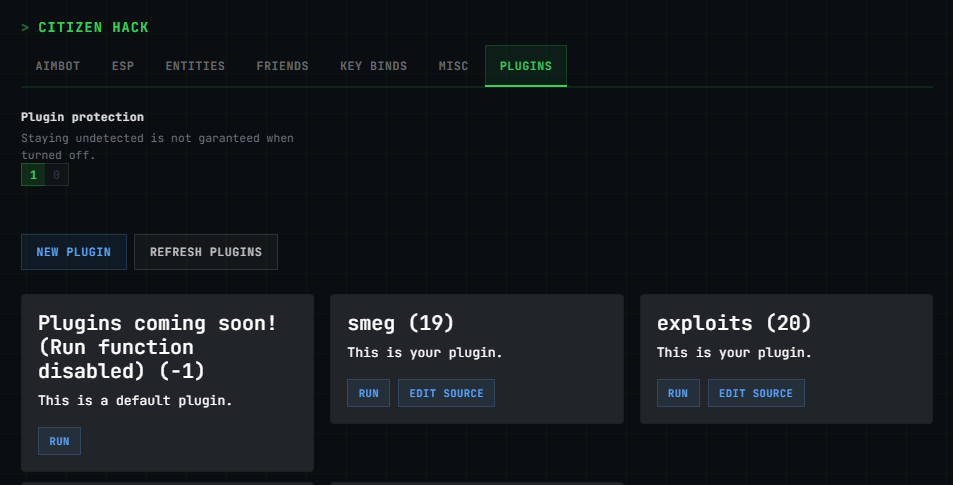Disable plugin protection with the 0 option
Viewport: 953px width, 485px height.
[x=56, y=175]
